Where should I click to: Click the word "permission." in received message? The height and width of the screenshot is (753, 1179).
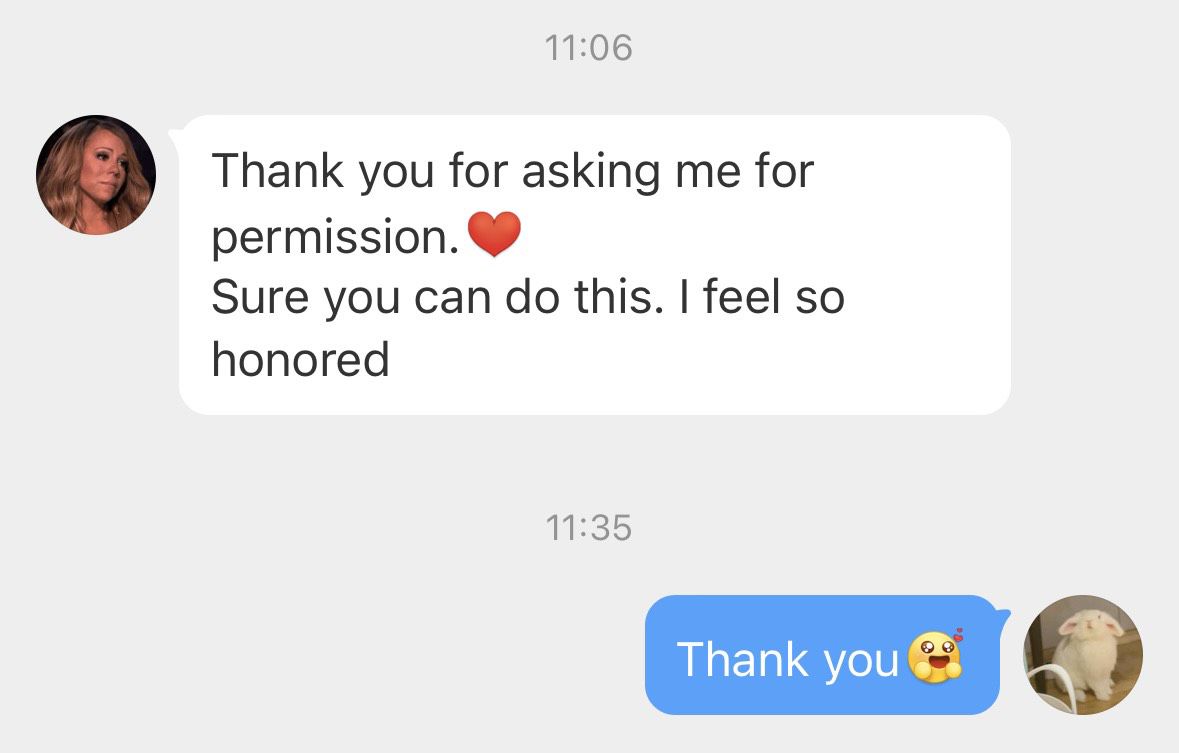335,237
